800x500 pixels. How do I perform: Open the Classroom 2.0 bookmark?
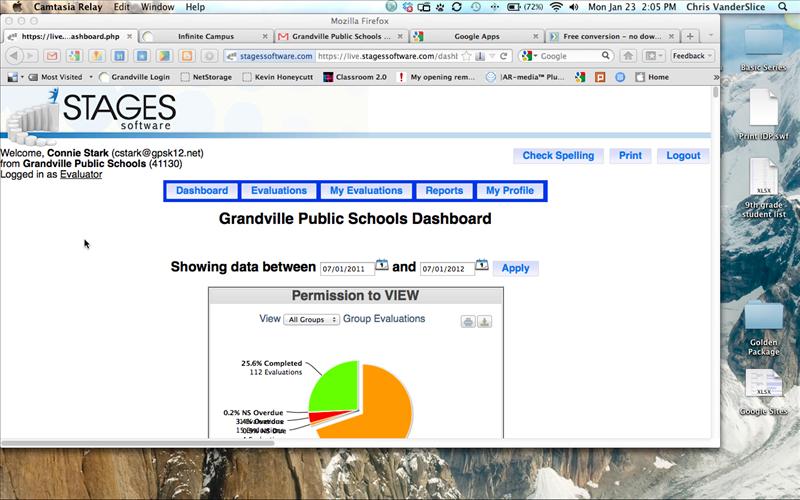pos(355,77)
